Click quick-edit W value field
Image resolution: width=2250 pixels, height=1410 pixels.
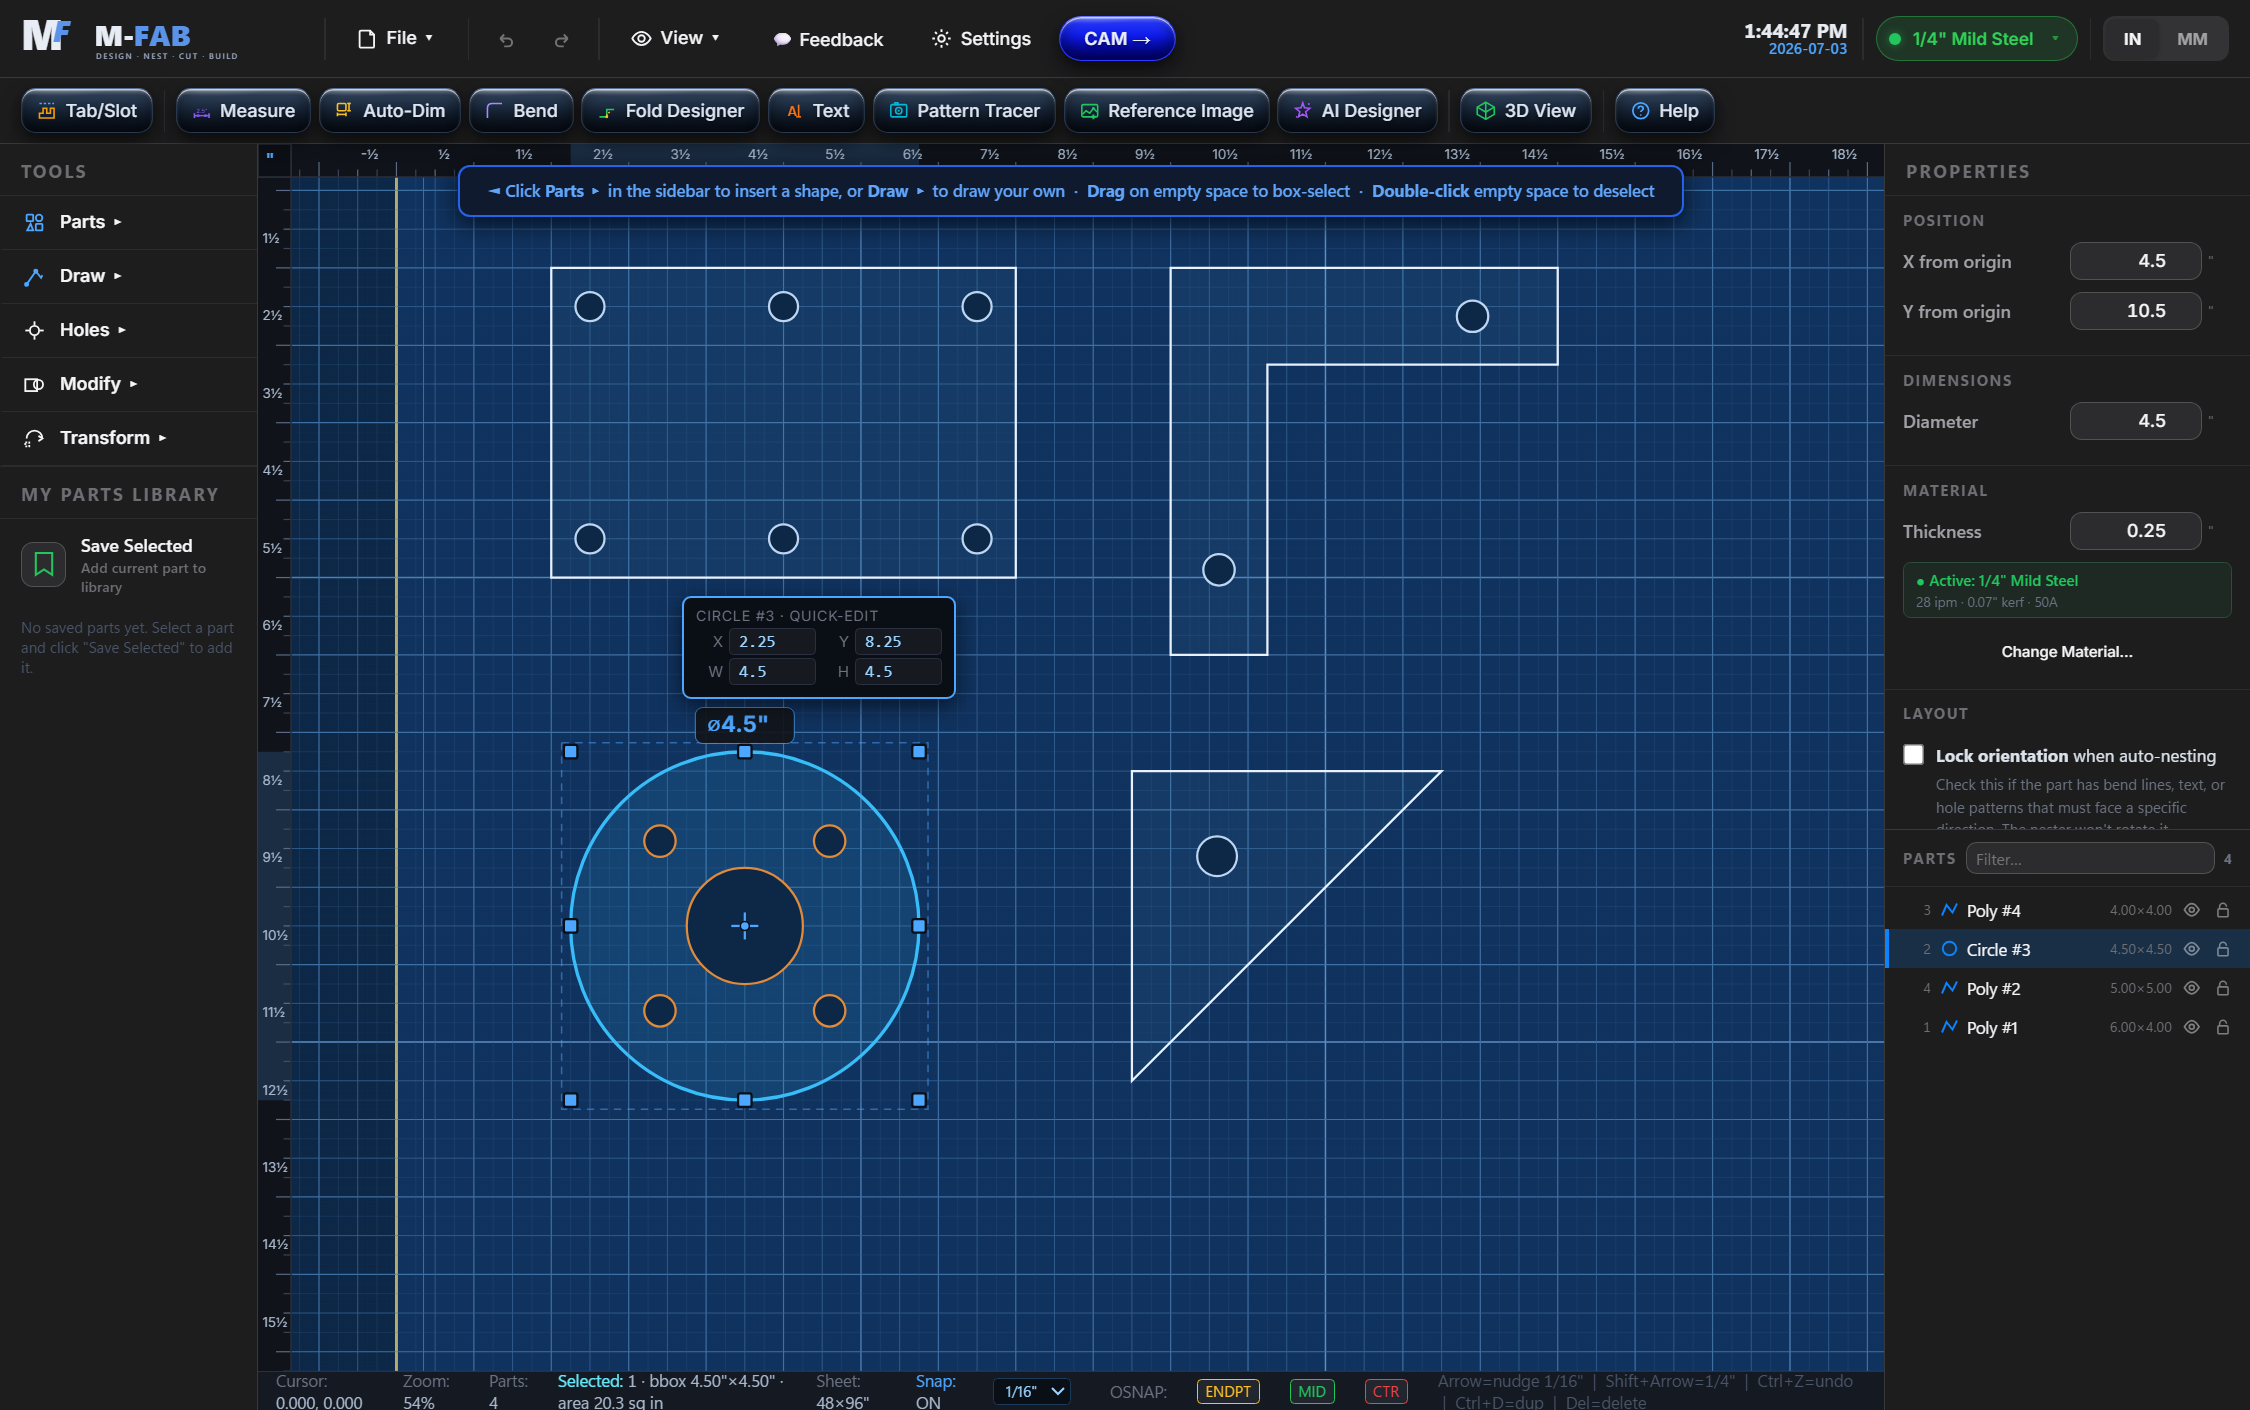point(772,672)
